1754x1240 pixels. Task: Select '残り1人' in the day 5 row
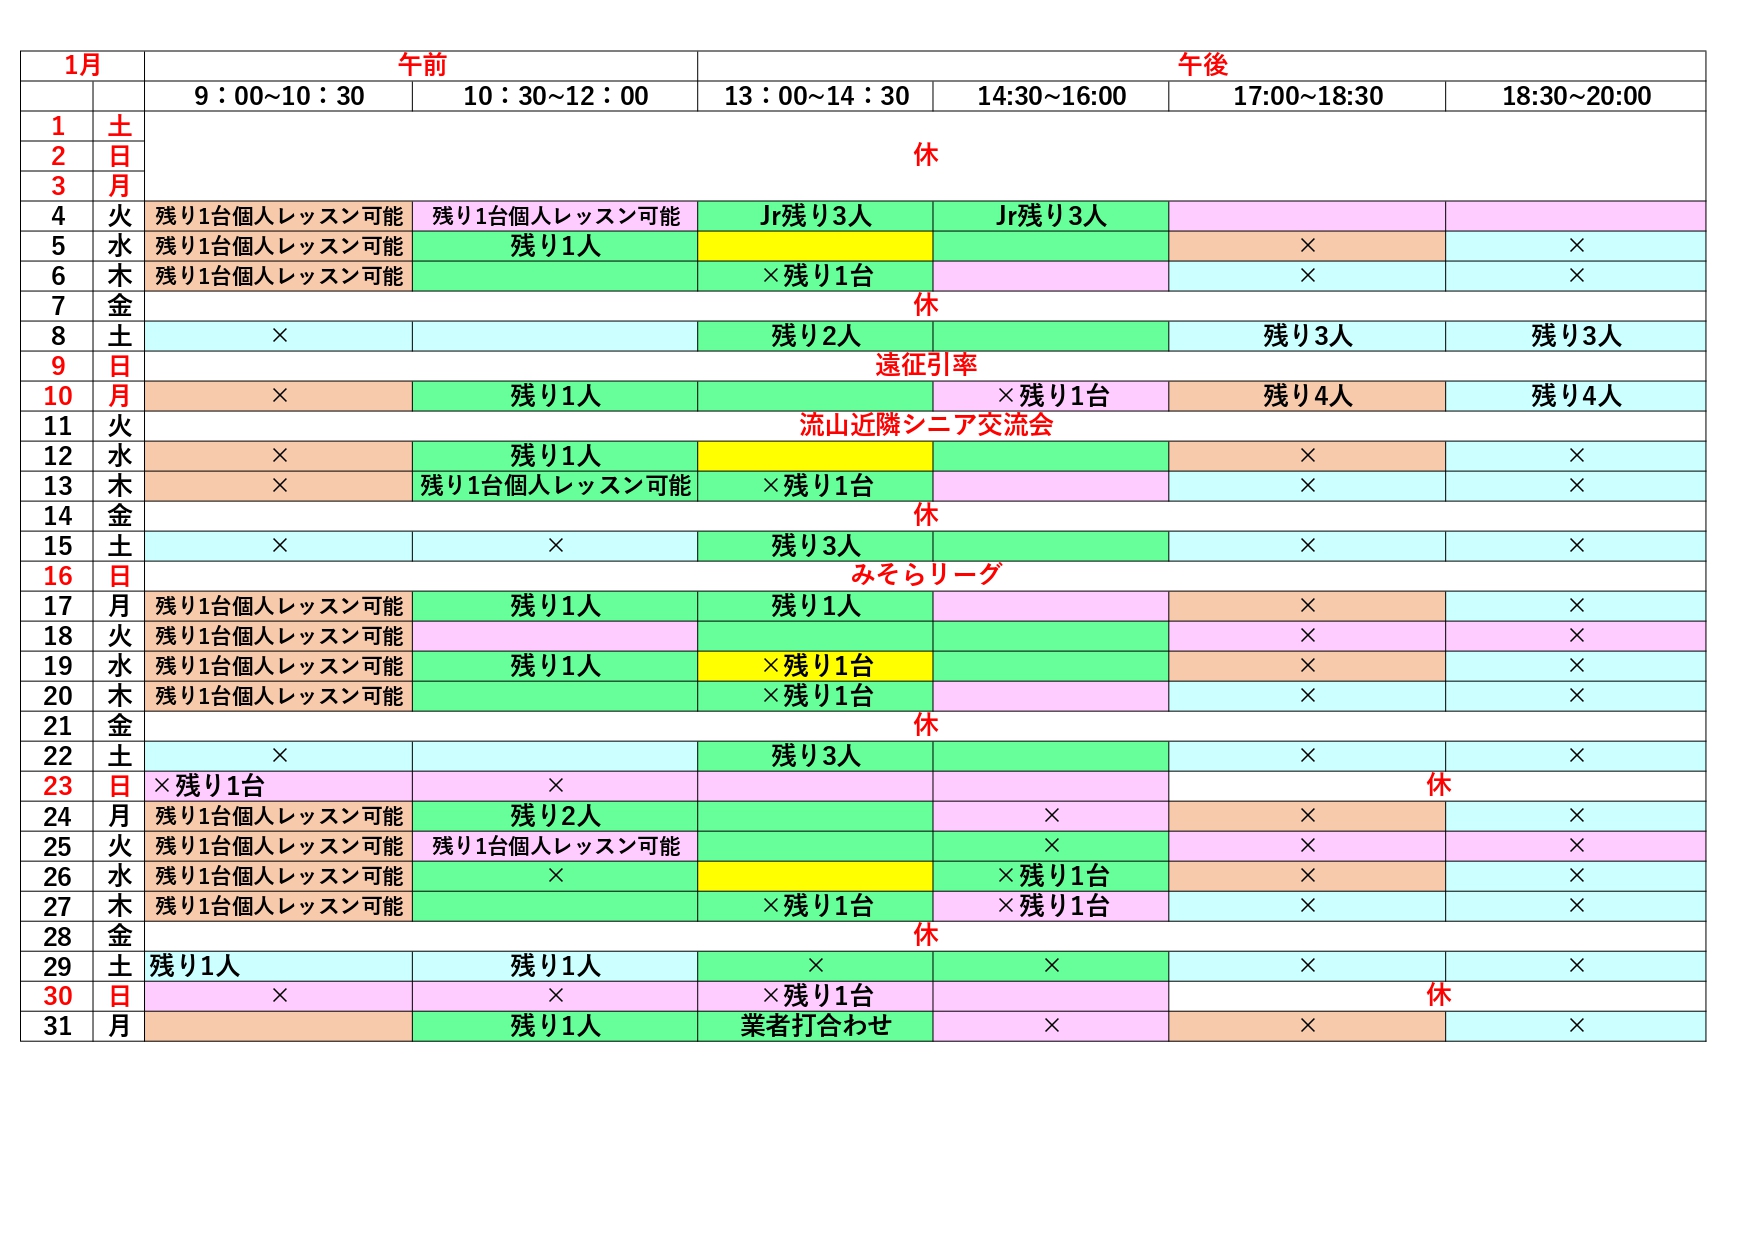(x=555, y=246)
